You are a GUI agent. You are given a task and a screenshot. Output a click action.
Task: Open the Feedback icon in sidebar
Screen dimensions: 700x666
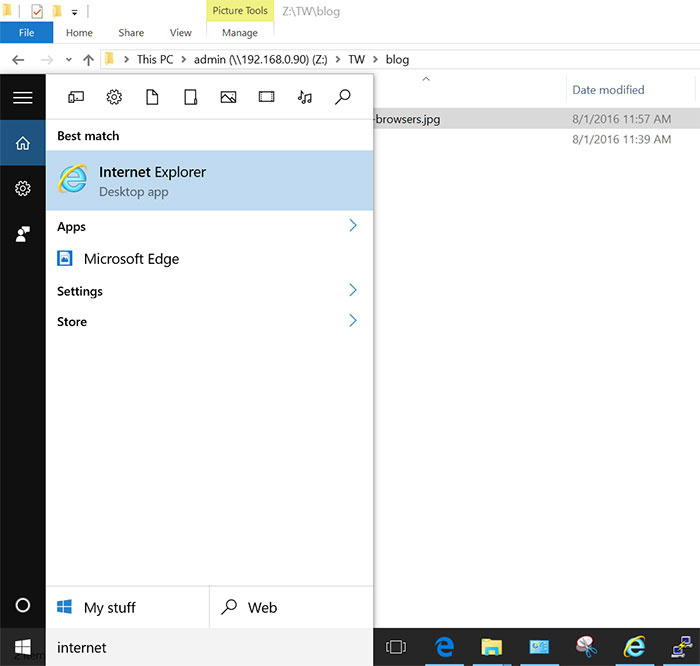(x=23, y=233)
